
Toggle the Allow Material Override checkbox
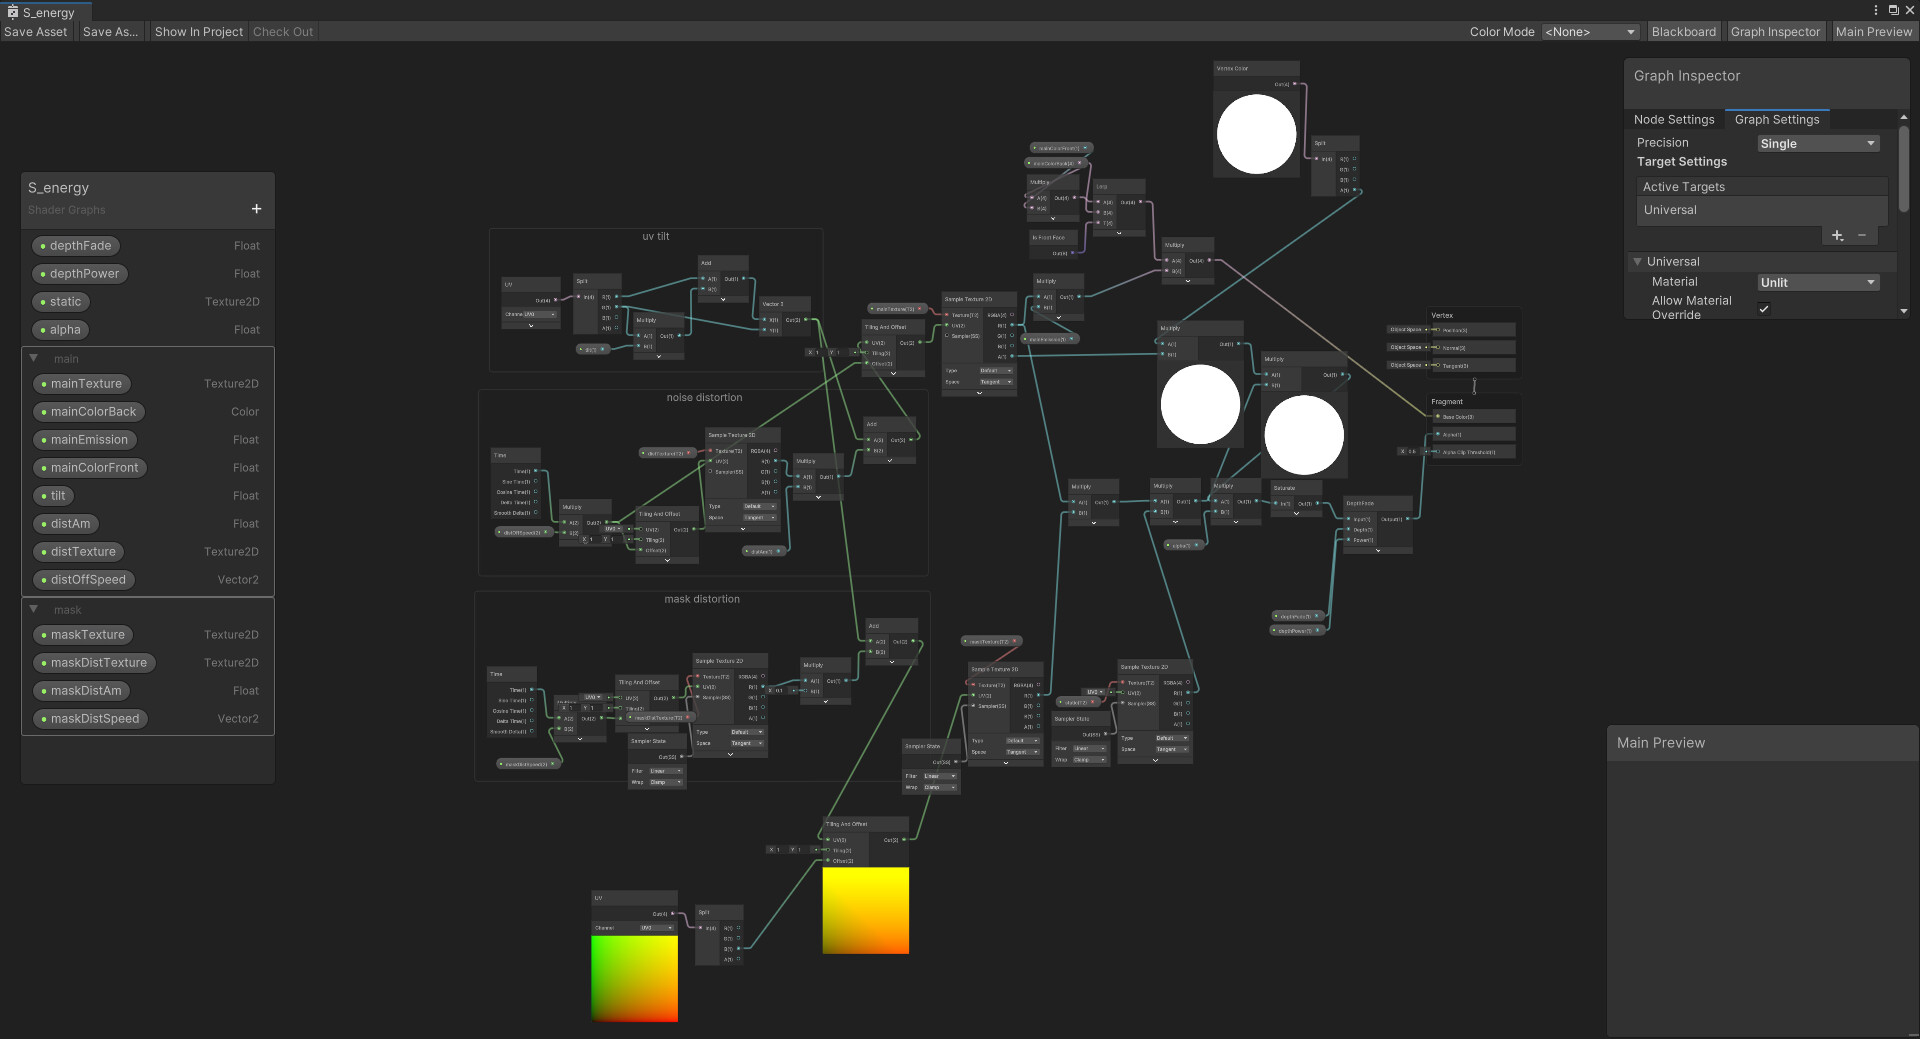tap(1764, 308)
